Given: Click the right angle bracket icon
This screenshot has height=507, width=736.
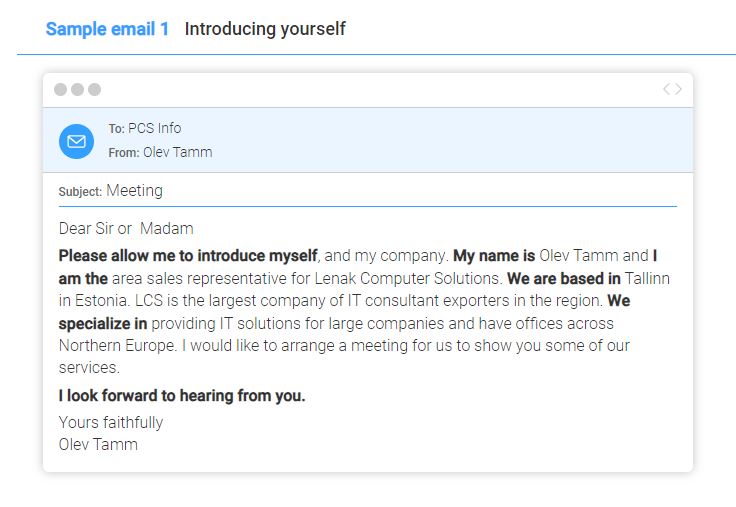Looking at the screenshot, I should coord(678,89).
